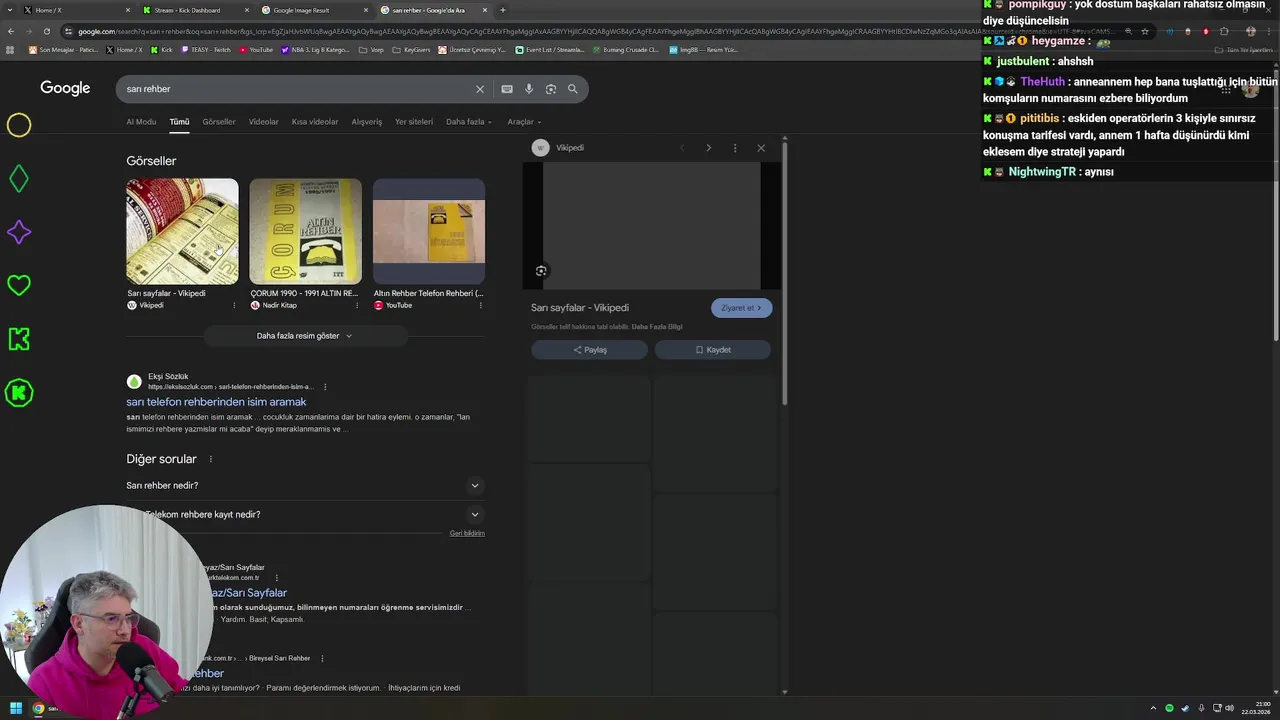Viewport: 1280px width, 720px height.
Task: Select the Videolar search tab
Action: pos(264,122)
